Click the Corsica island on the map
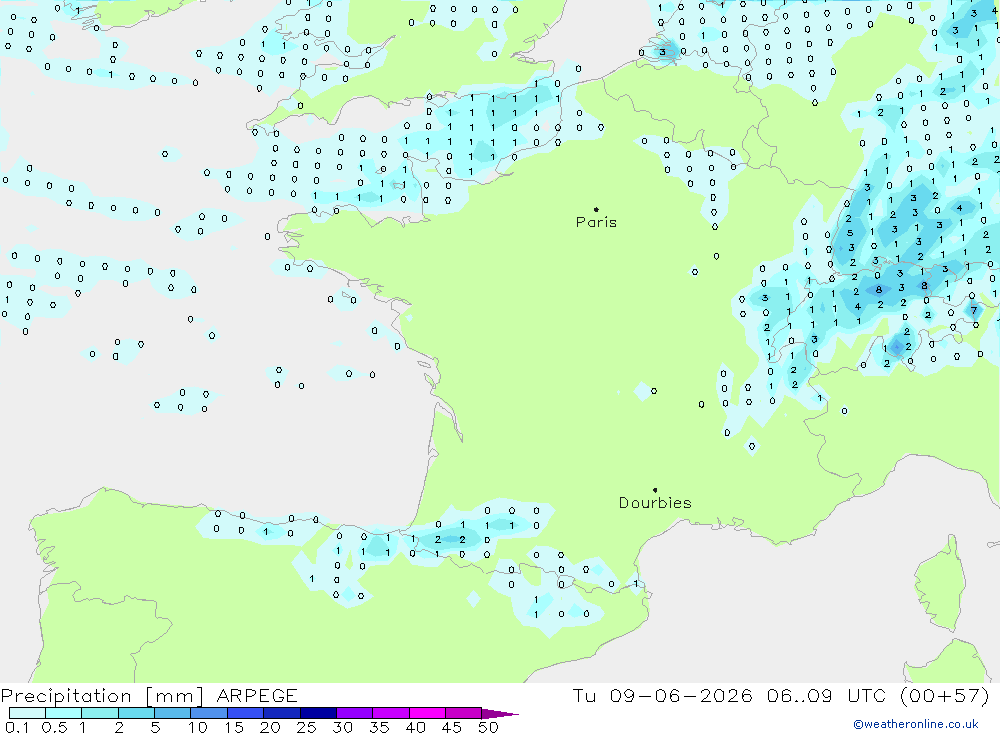Screen dimensions: 1000x733 [941, 584]
